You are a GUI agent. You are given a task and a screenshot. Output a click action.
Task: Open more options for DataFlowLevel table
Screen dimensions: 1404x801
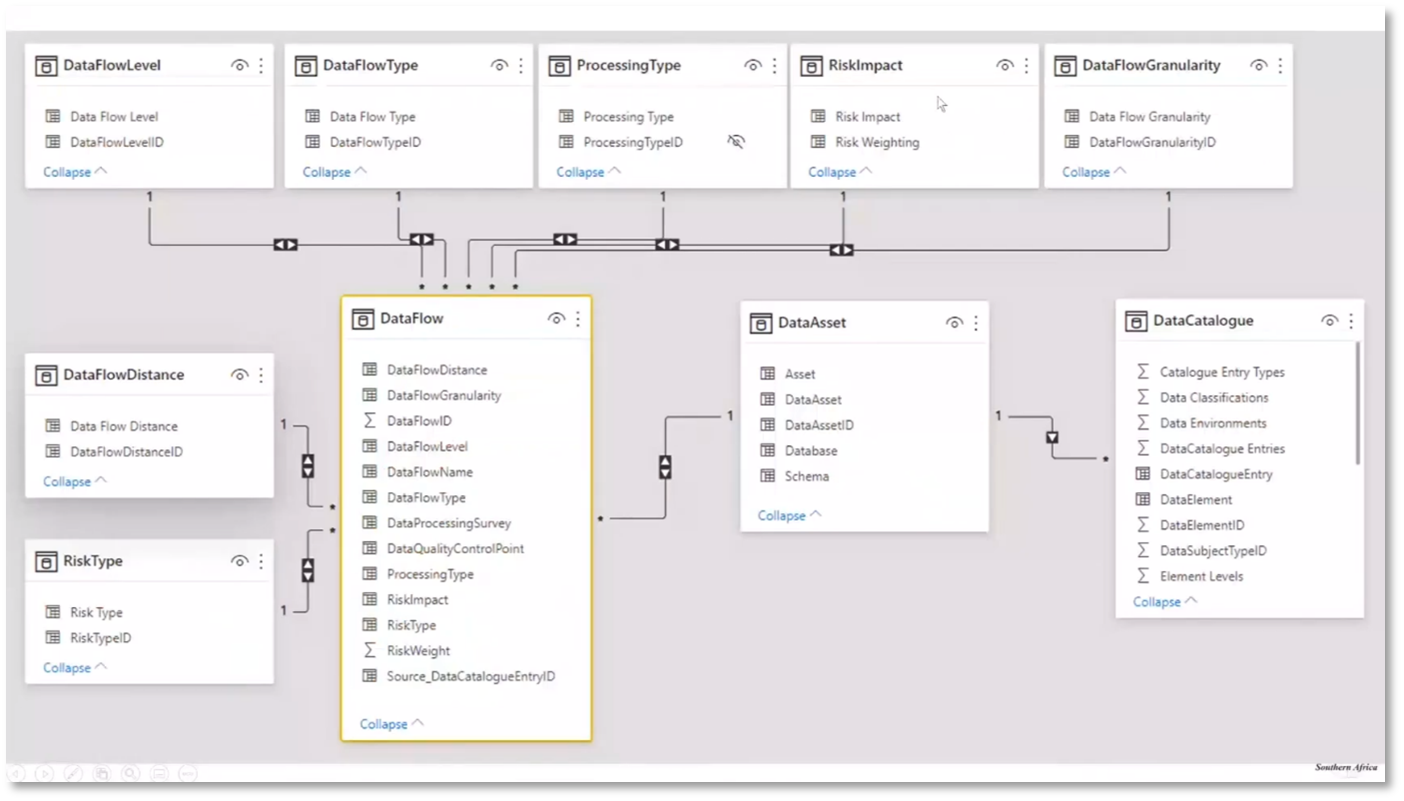point(261,66)
